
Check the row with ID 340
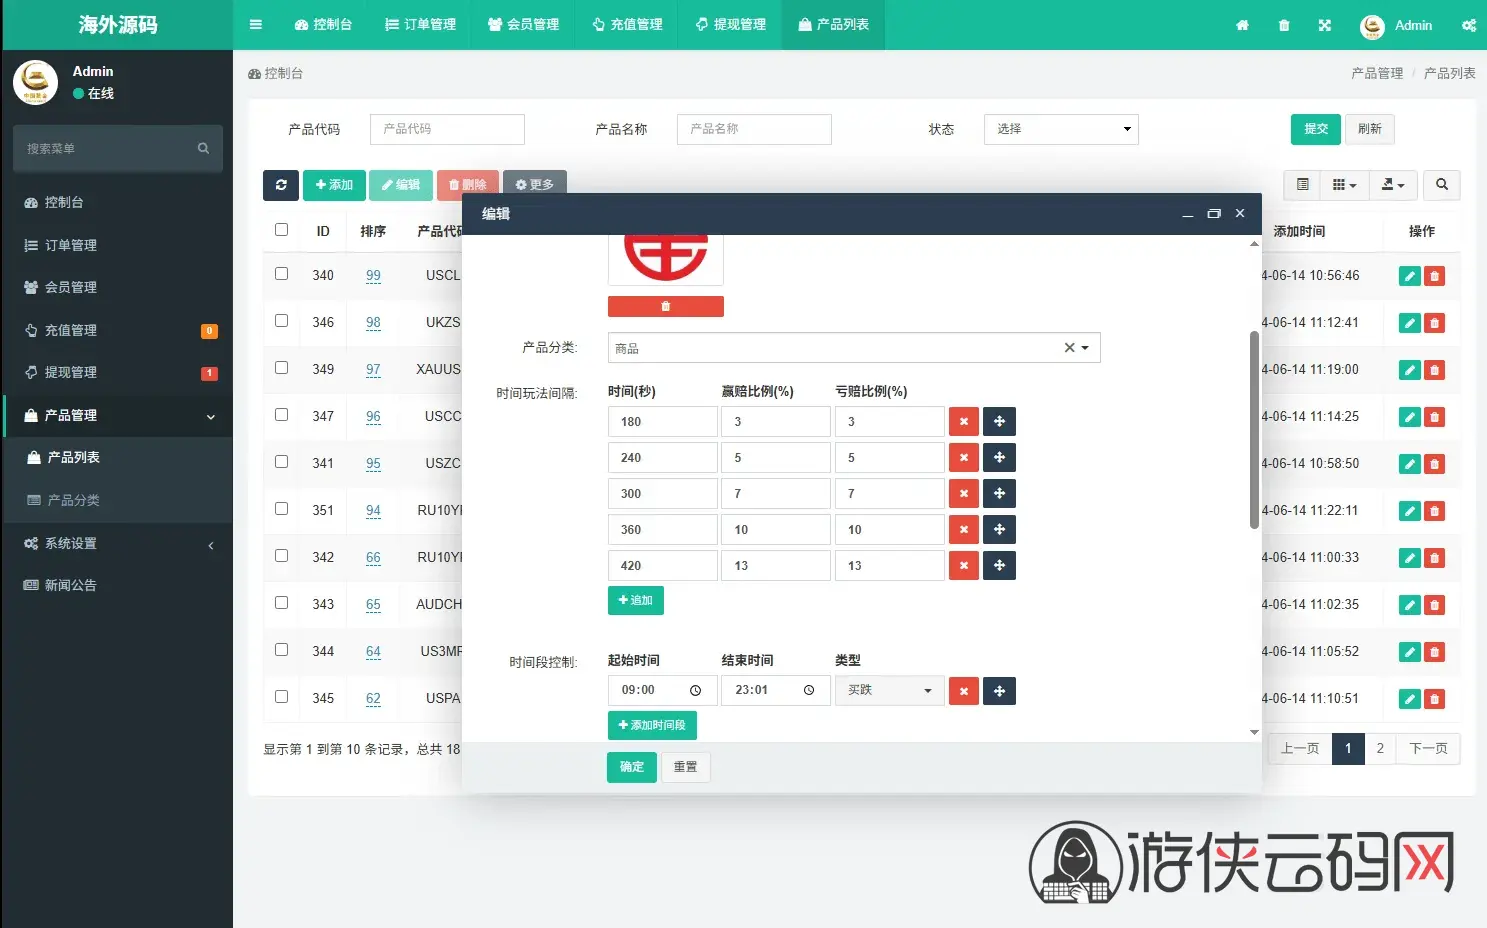pyautogui.click(x=281, y=274)
